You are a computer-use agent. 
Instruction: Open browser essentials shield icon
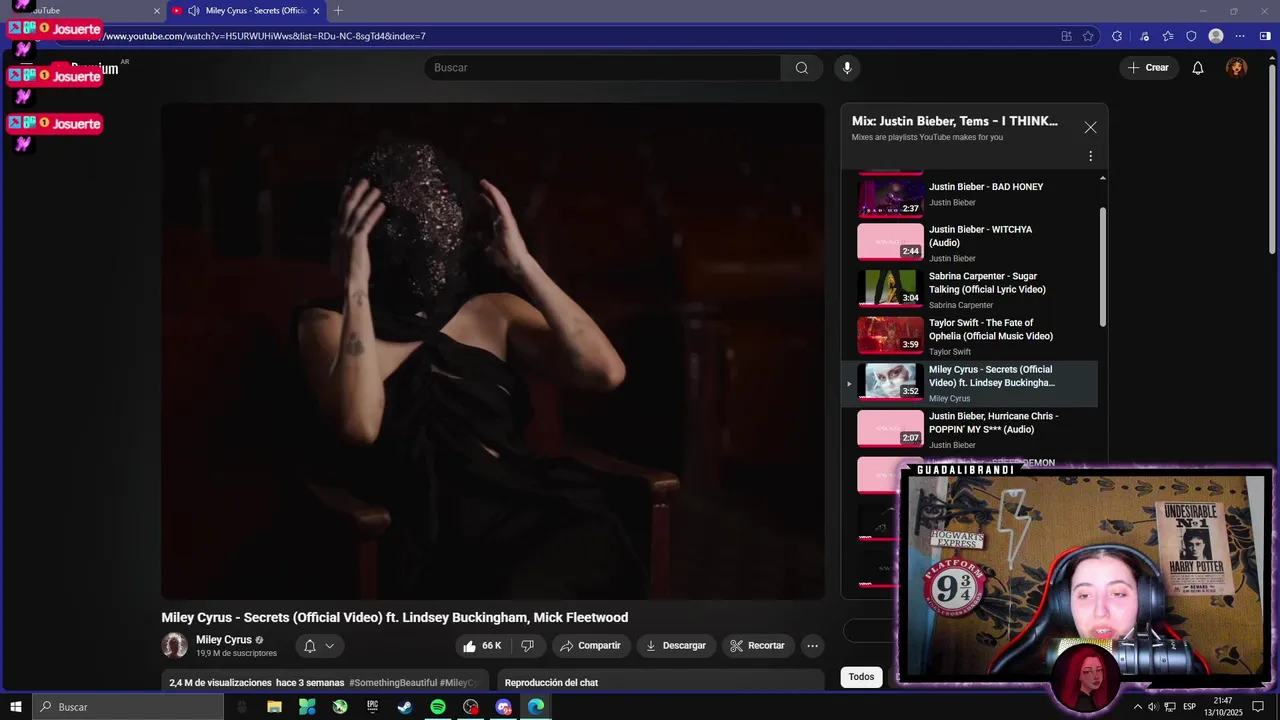coord(1191,36)
